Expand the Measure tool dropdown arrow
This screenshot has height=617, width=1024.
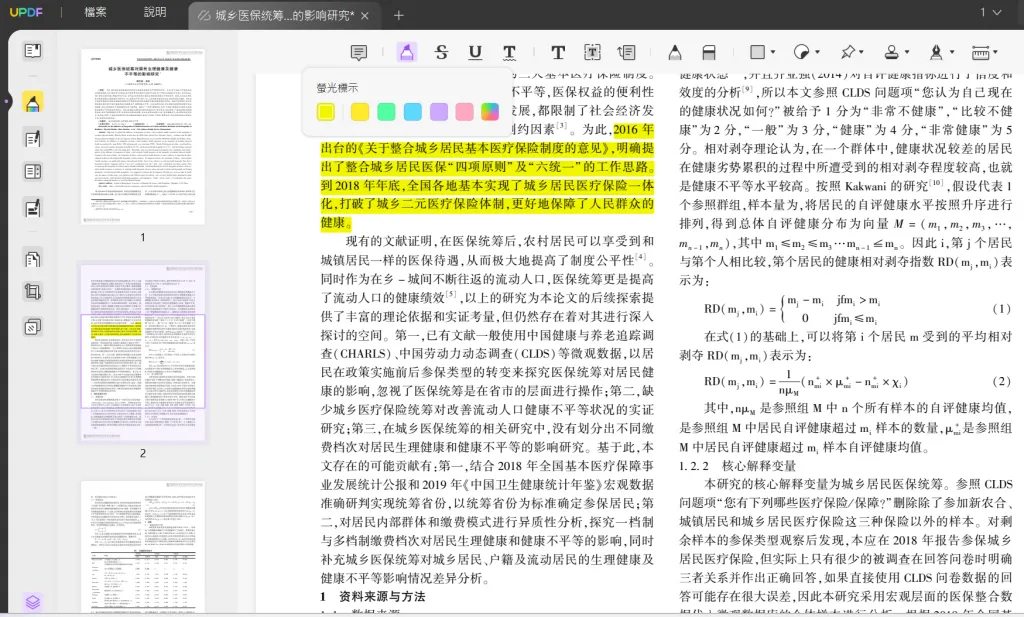tap(995, 52)
